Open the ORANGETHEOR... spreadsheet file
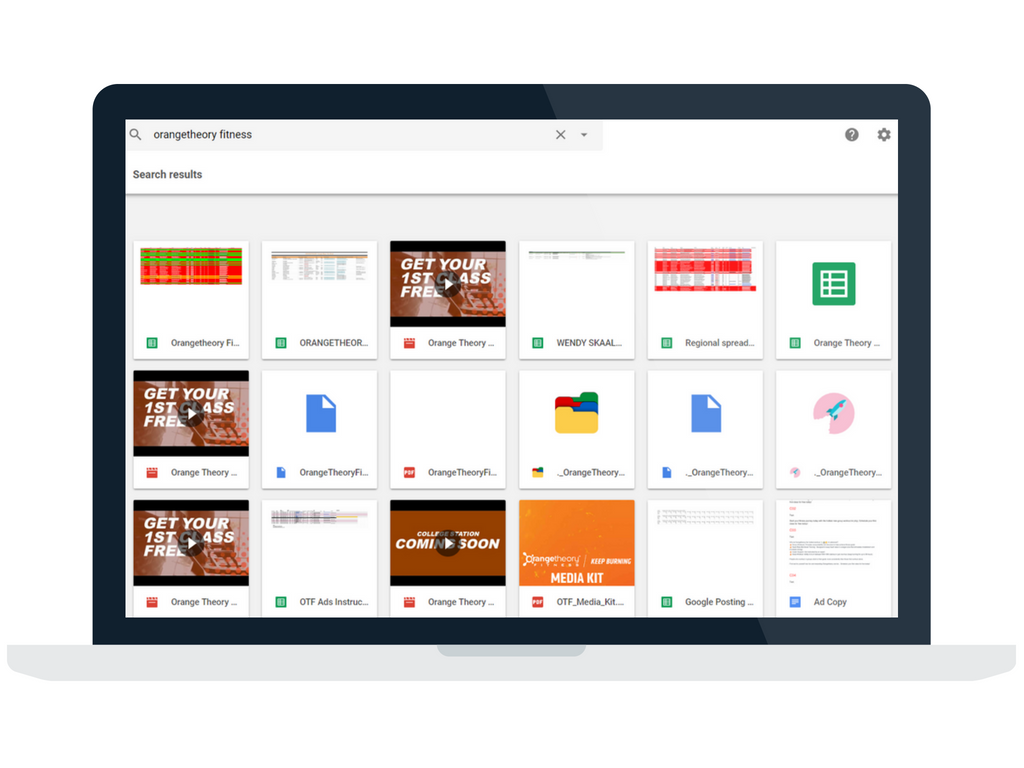 point(319,300)
